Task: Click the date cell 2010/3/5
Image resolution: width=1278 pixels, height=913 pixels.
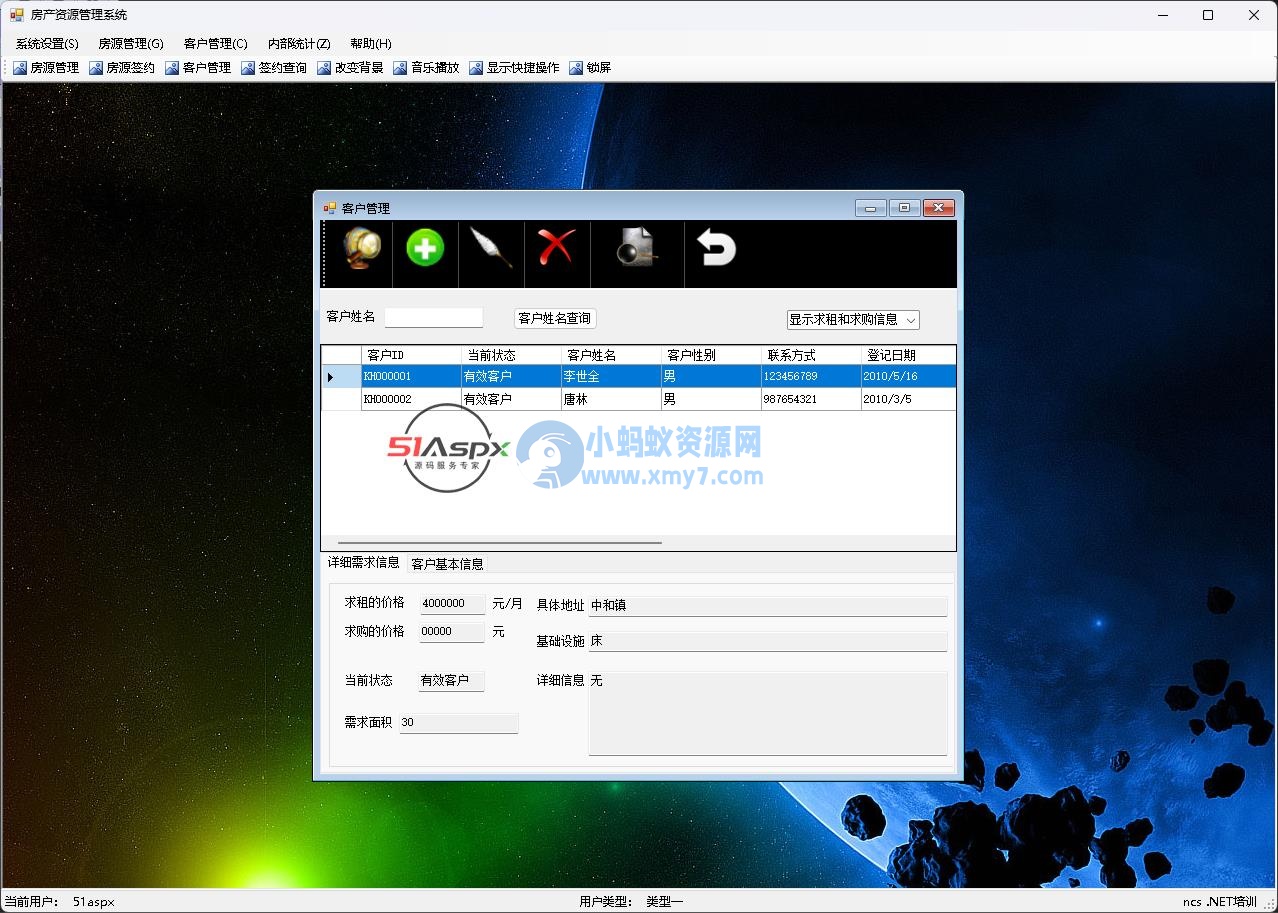Action: coord(908,399)
